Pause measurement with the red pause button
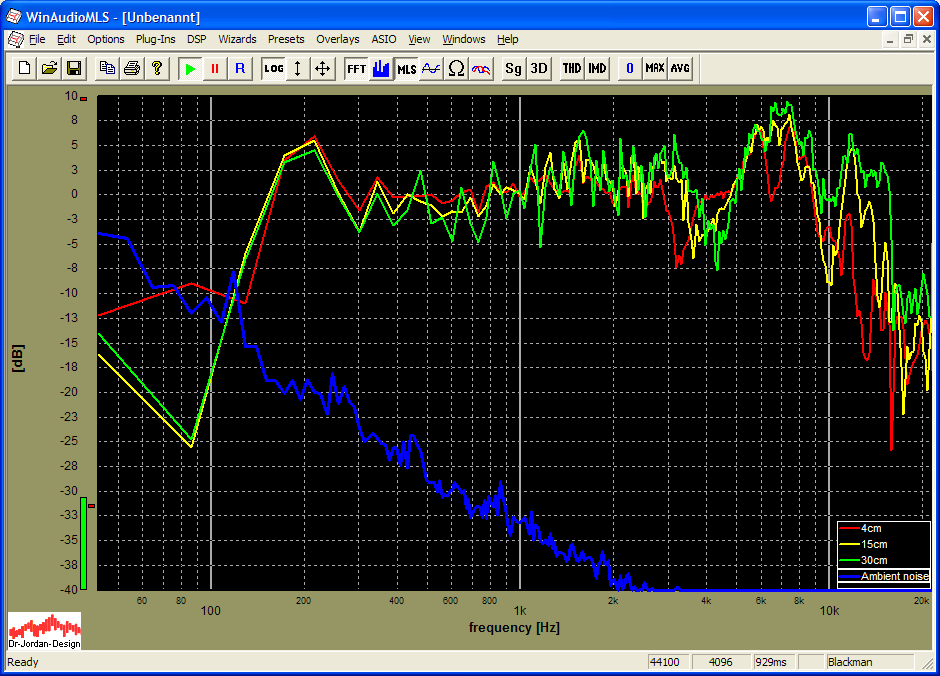 214,69
